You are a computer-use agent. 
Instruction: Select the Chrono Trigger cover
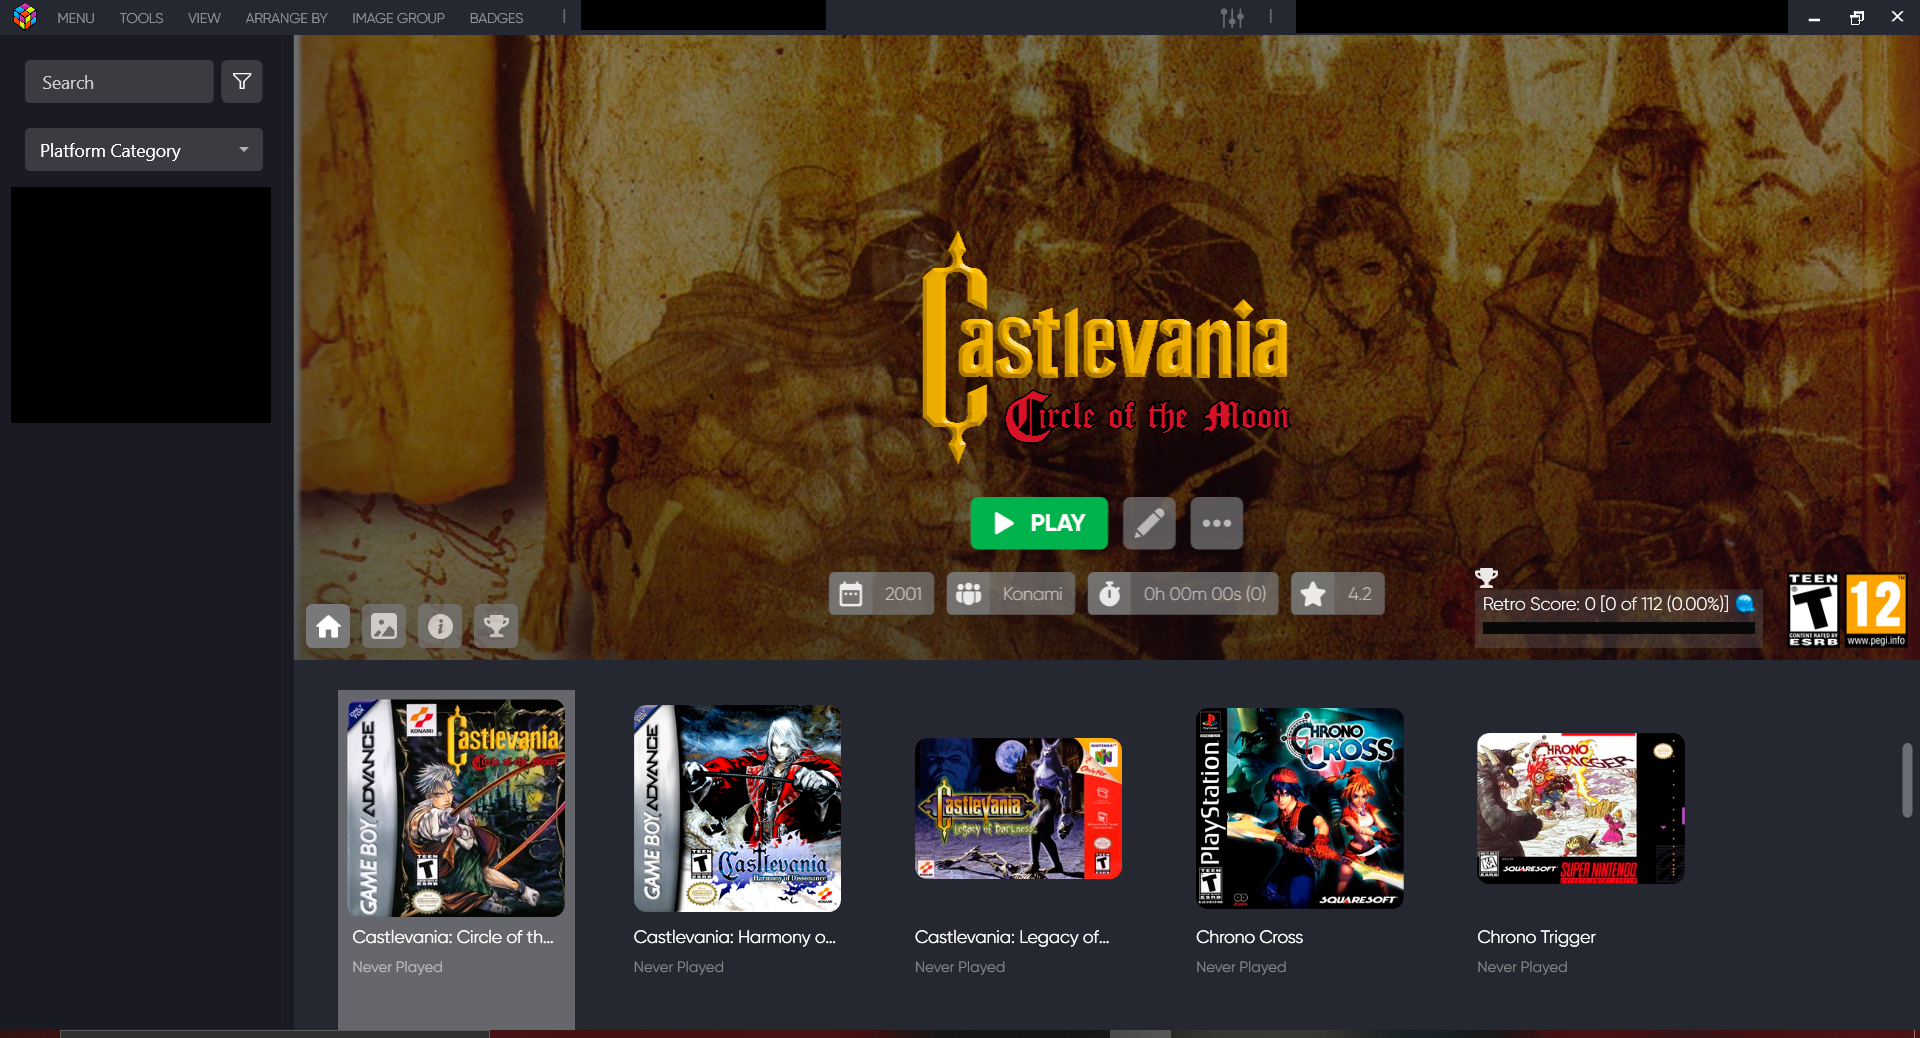1581,808
